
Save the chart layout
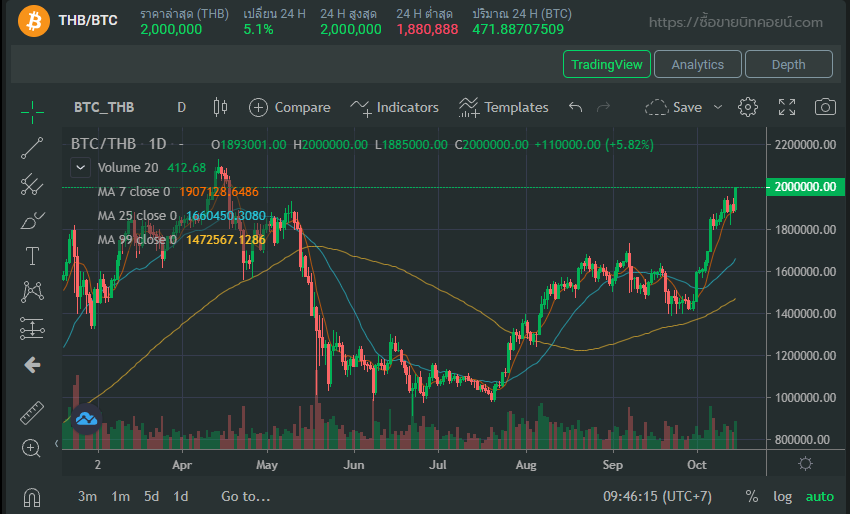(x=673, y=107)
